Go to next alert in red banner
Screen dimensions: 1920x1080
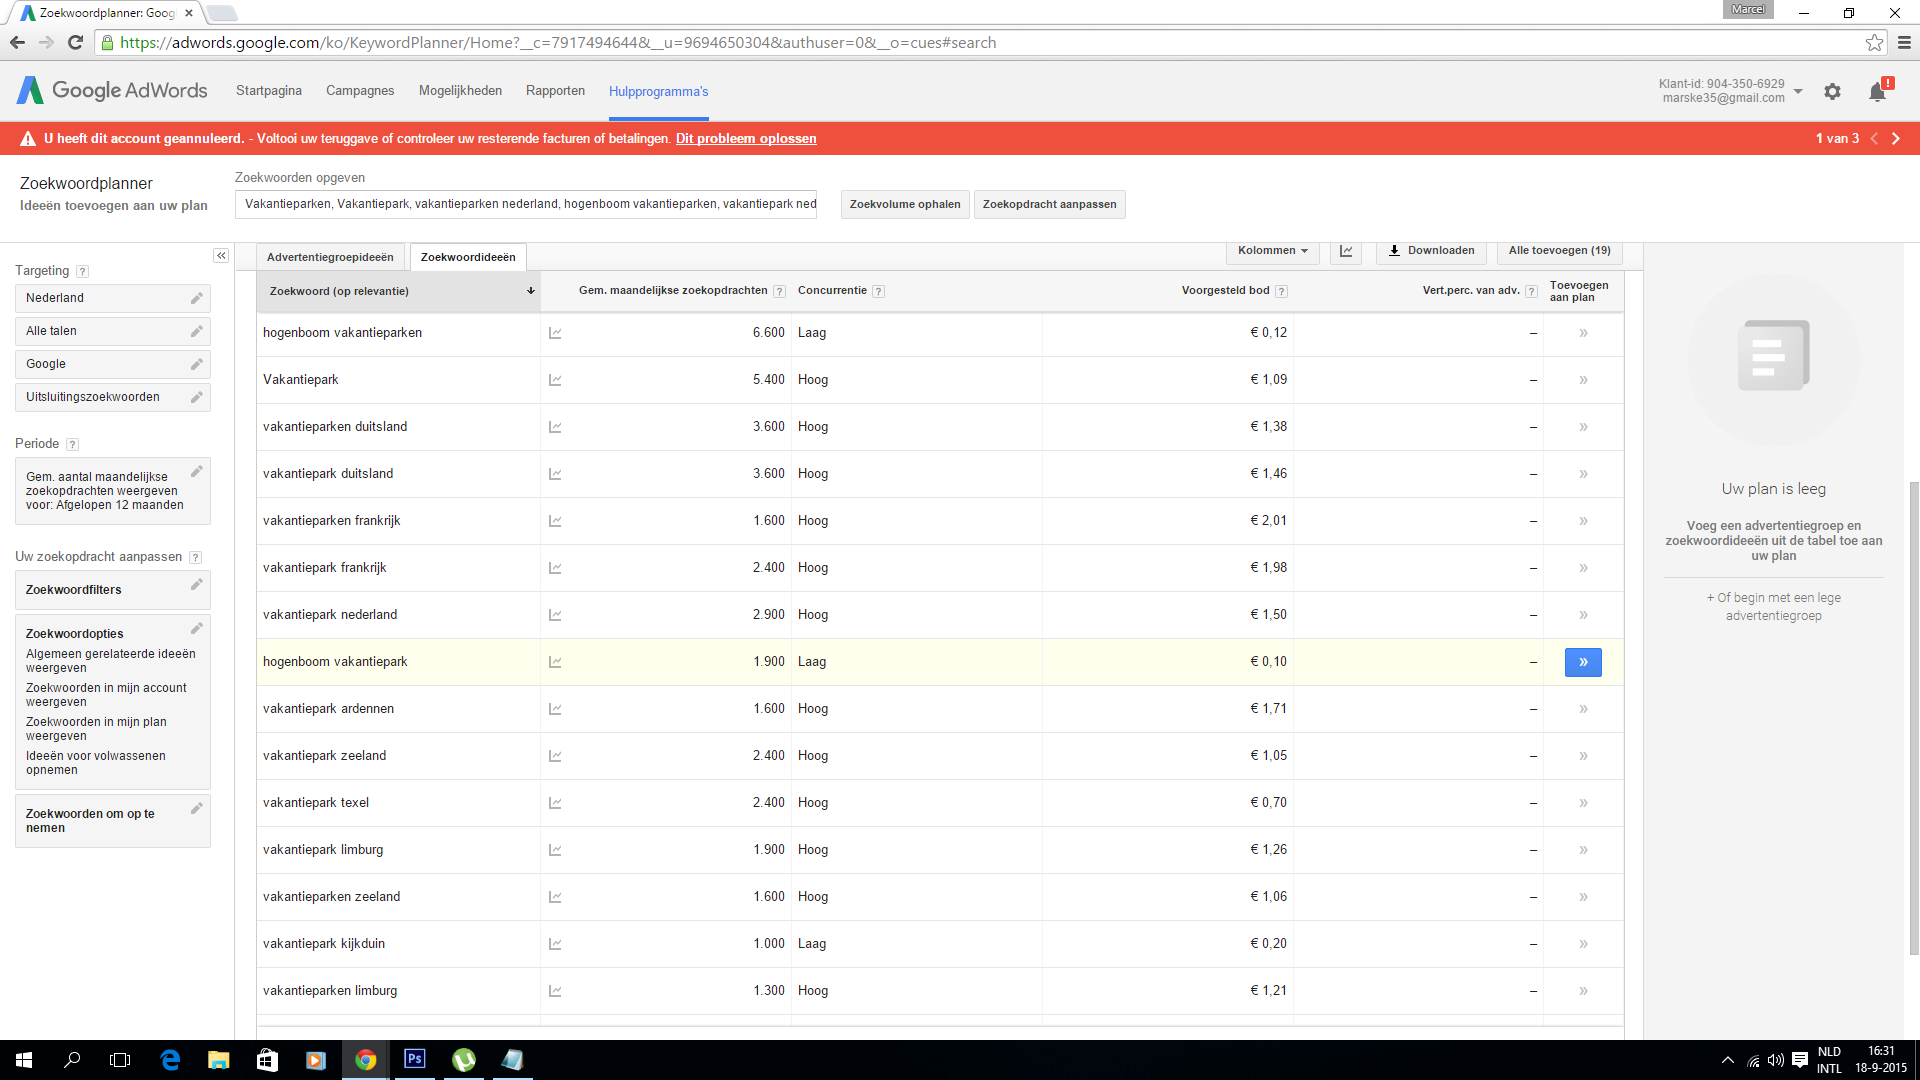(1895, 138)
